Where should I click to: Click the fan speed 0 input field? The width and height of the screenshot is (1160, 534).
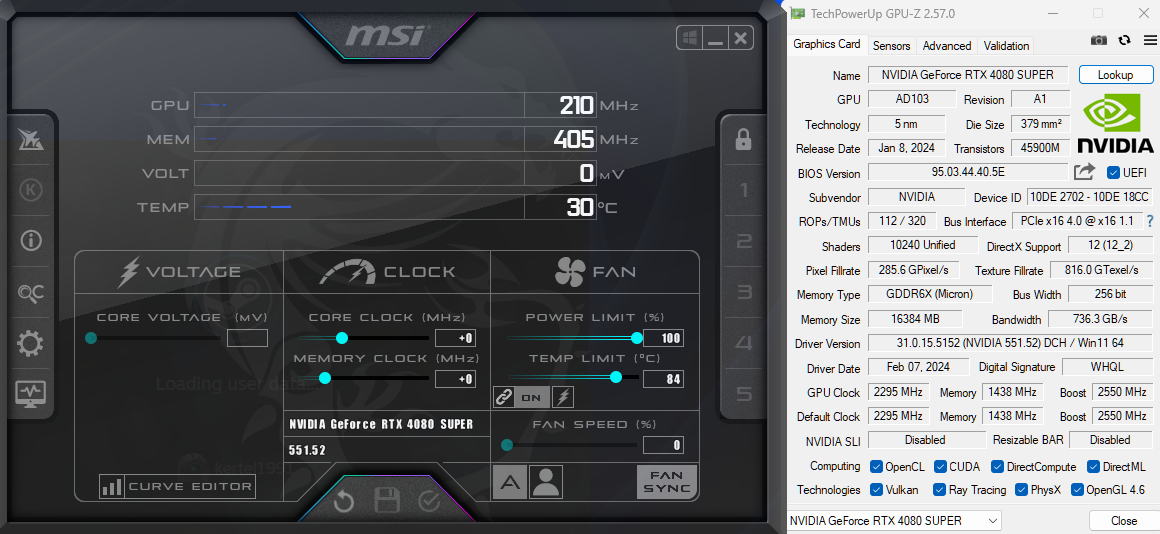tap(663, 445)
